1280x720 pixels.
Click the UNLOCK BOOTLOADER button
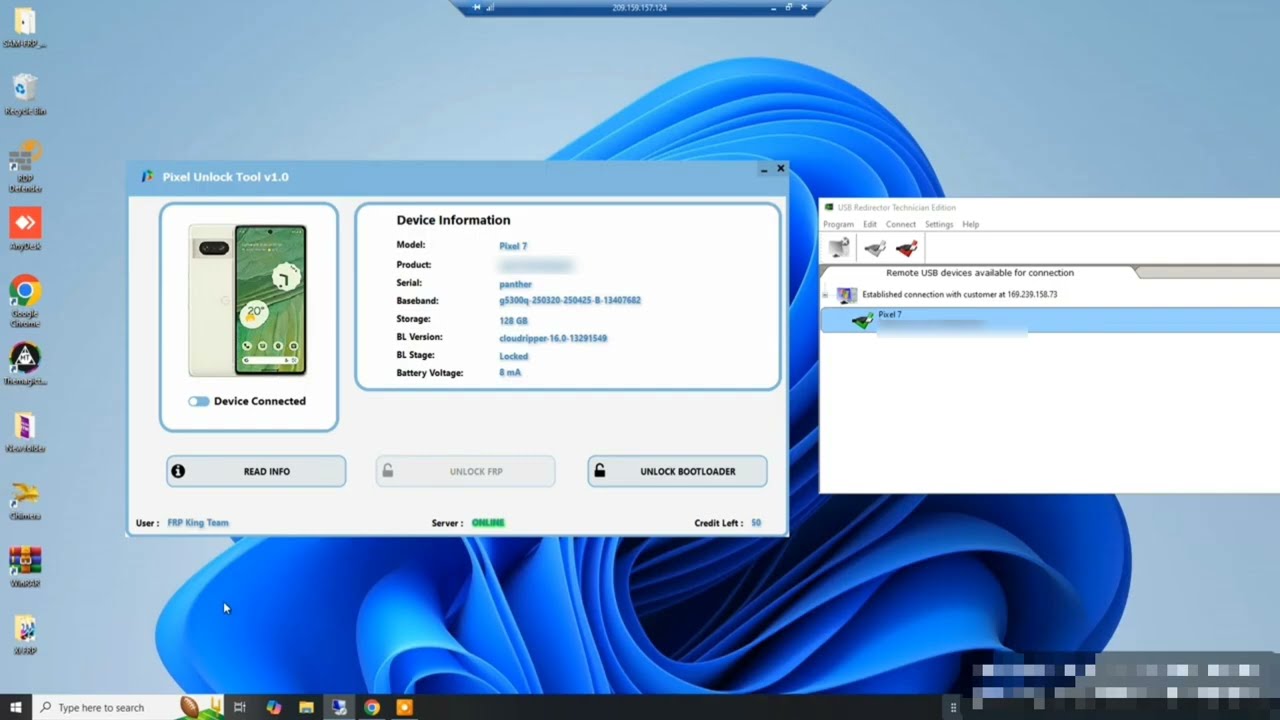coord(677,471)
